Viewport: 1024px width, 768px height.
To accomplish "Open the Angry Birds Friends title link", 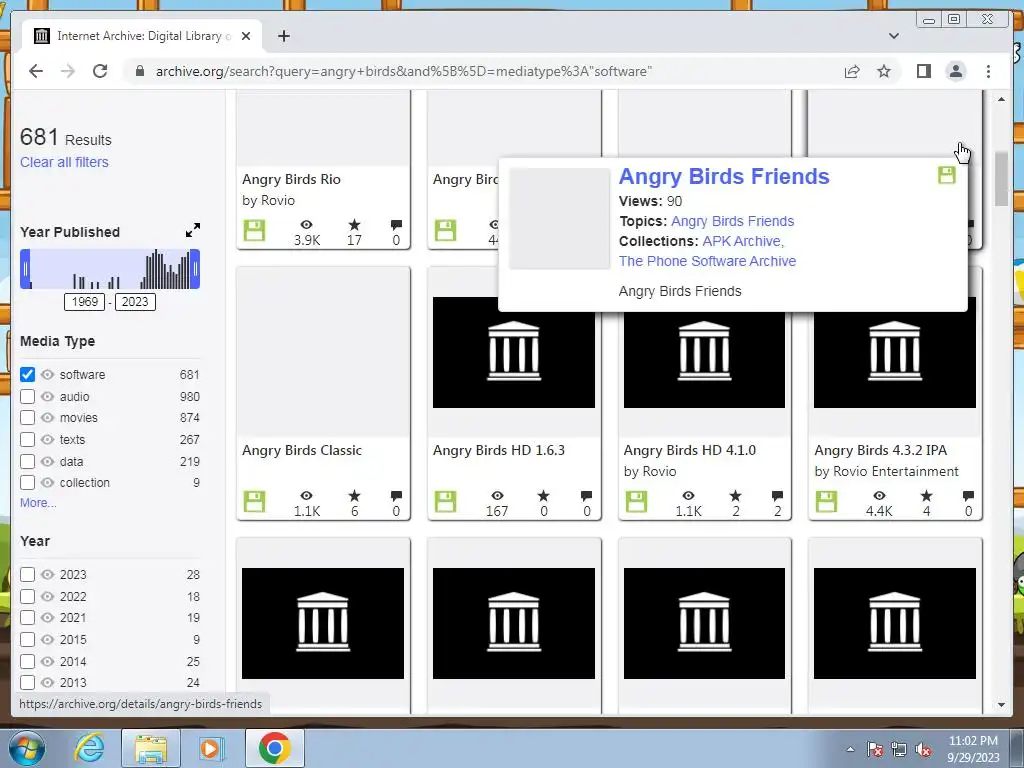I will (724, 176).
